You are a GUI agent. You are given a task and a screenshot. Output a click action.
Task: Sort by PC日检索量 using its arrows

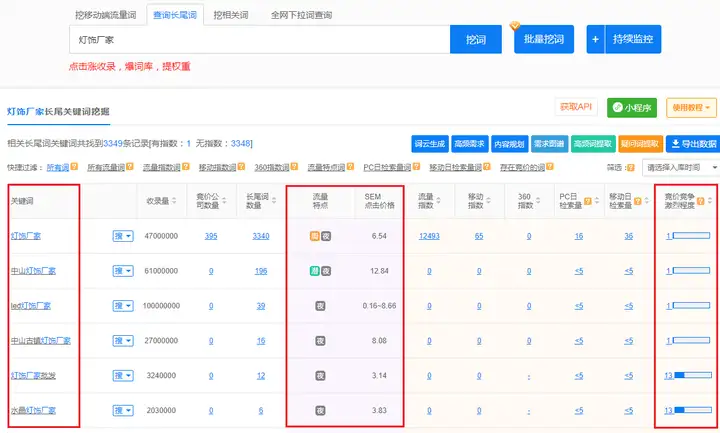pos(596,201)
